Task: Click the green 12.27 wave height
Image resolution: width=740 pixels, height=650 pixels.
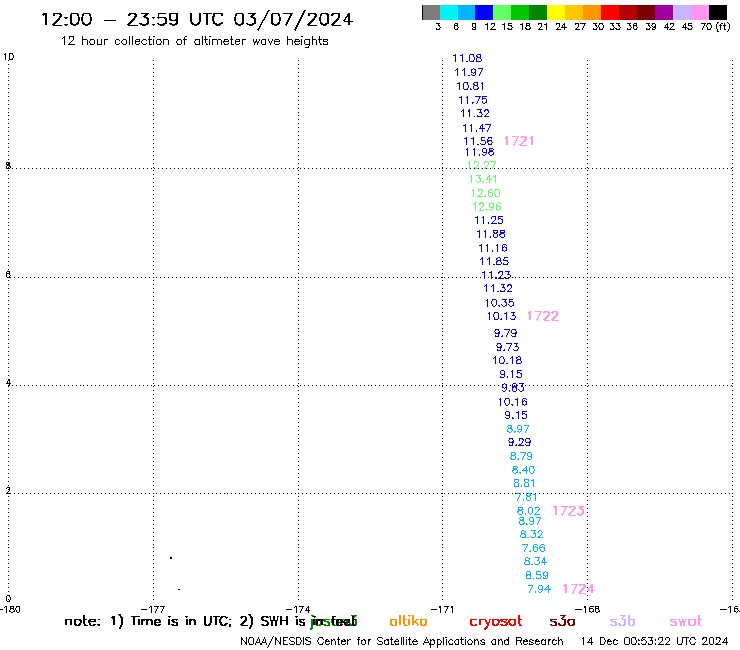Action: [x=481, y=165]
